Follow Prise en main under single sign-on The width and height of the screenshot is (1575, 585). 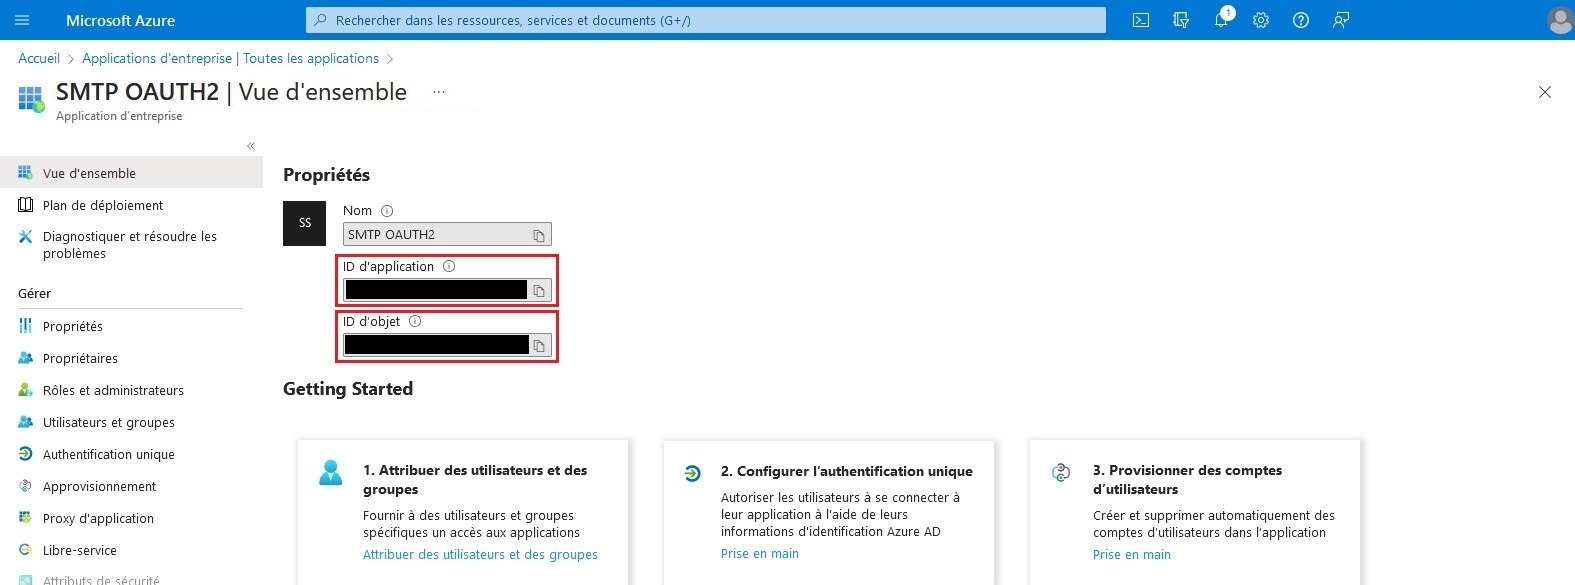click(760, 553)
